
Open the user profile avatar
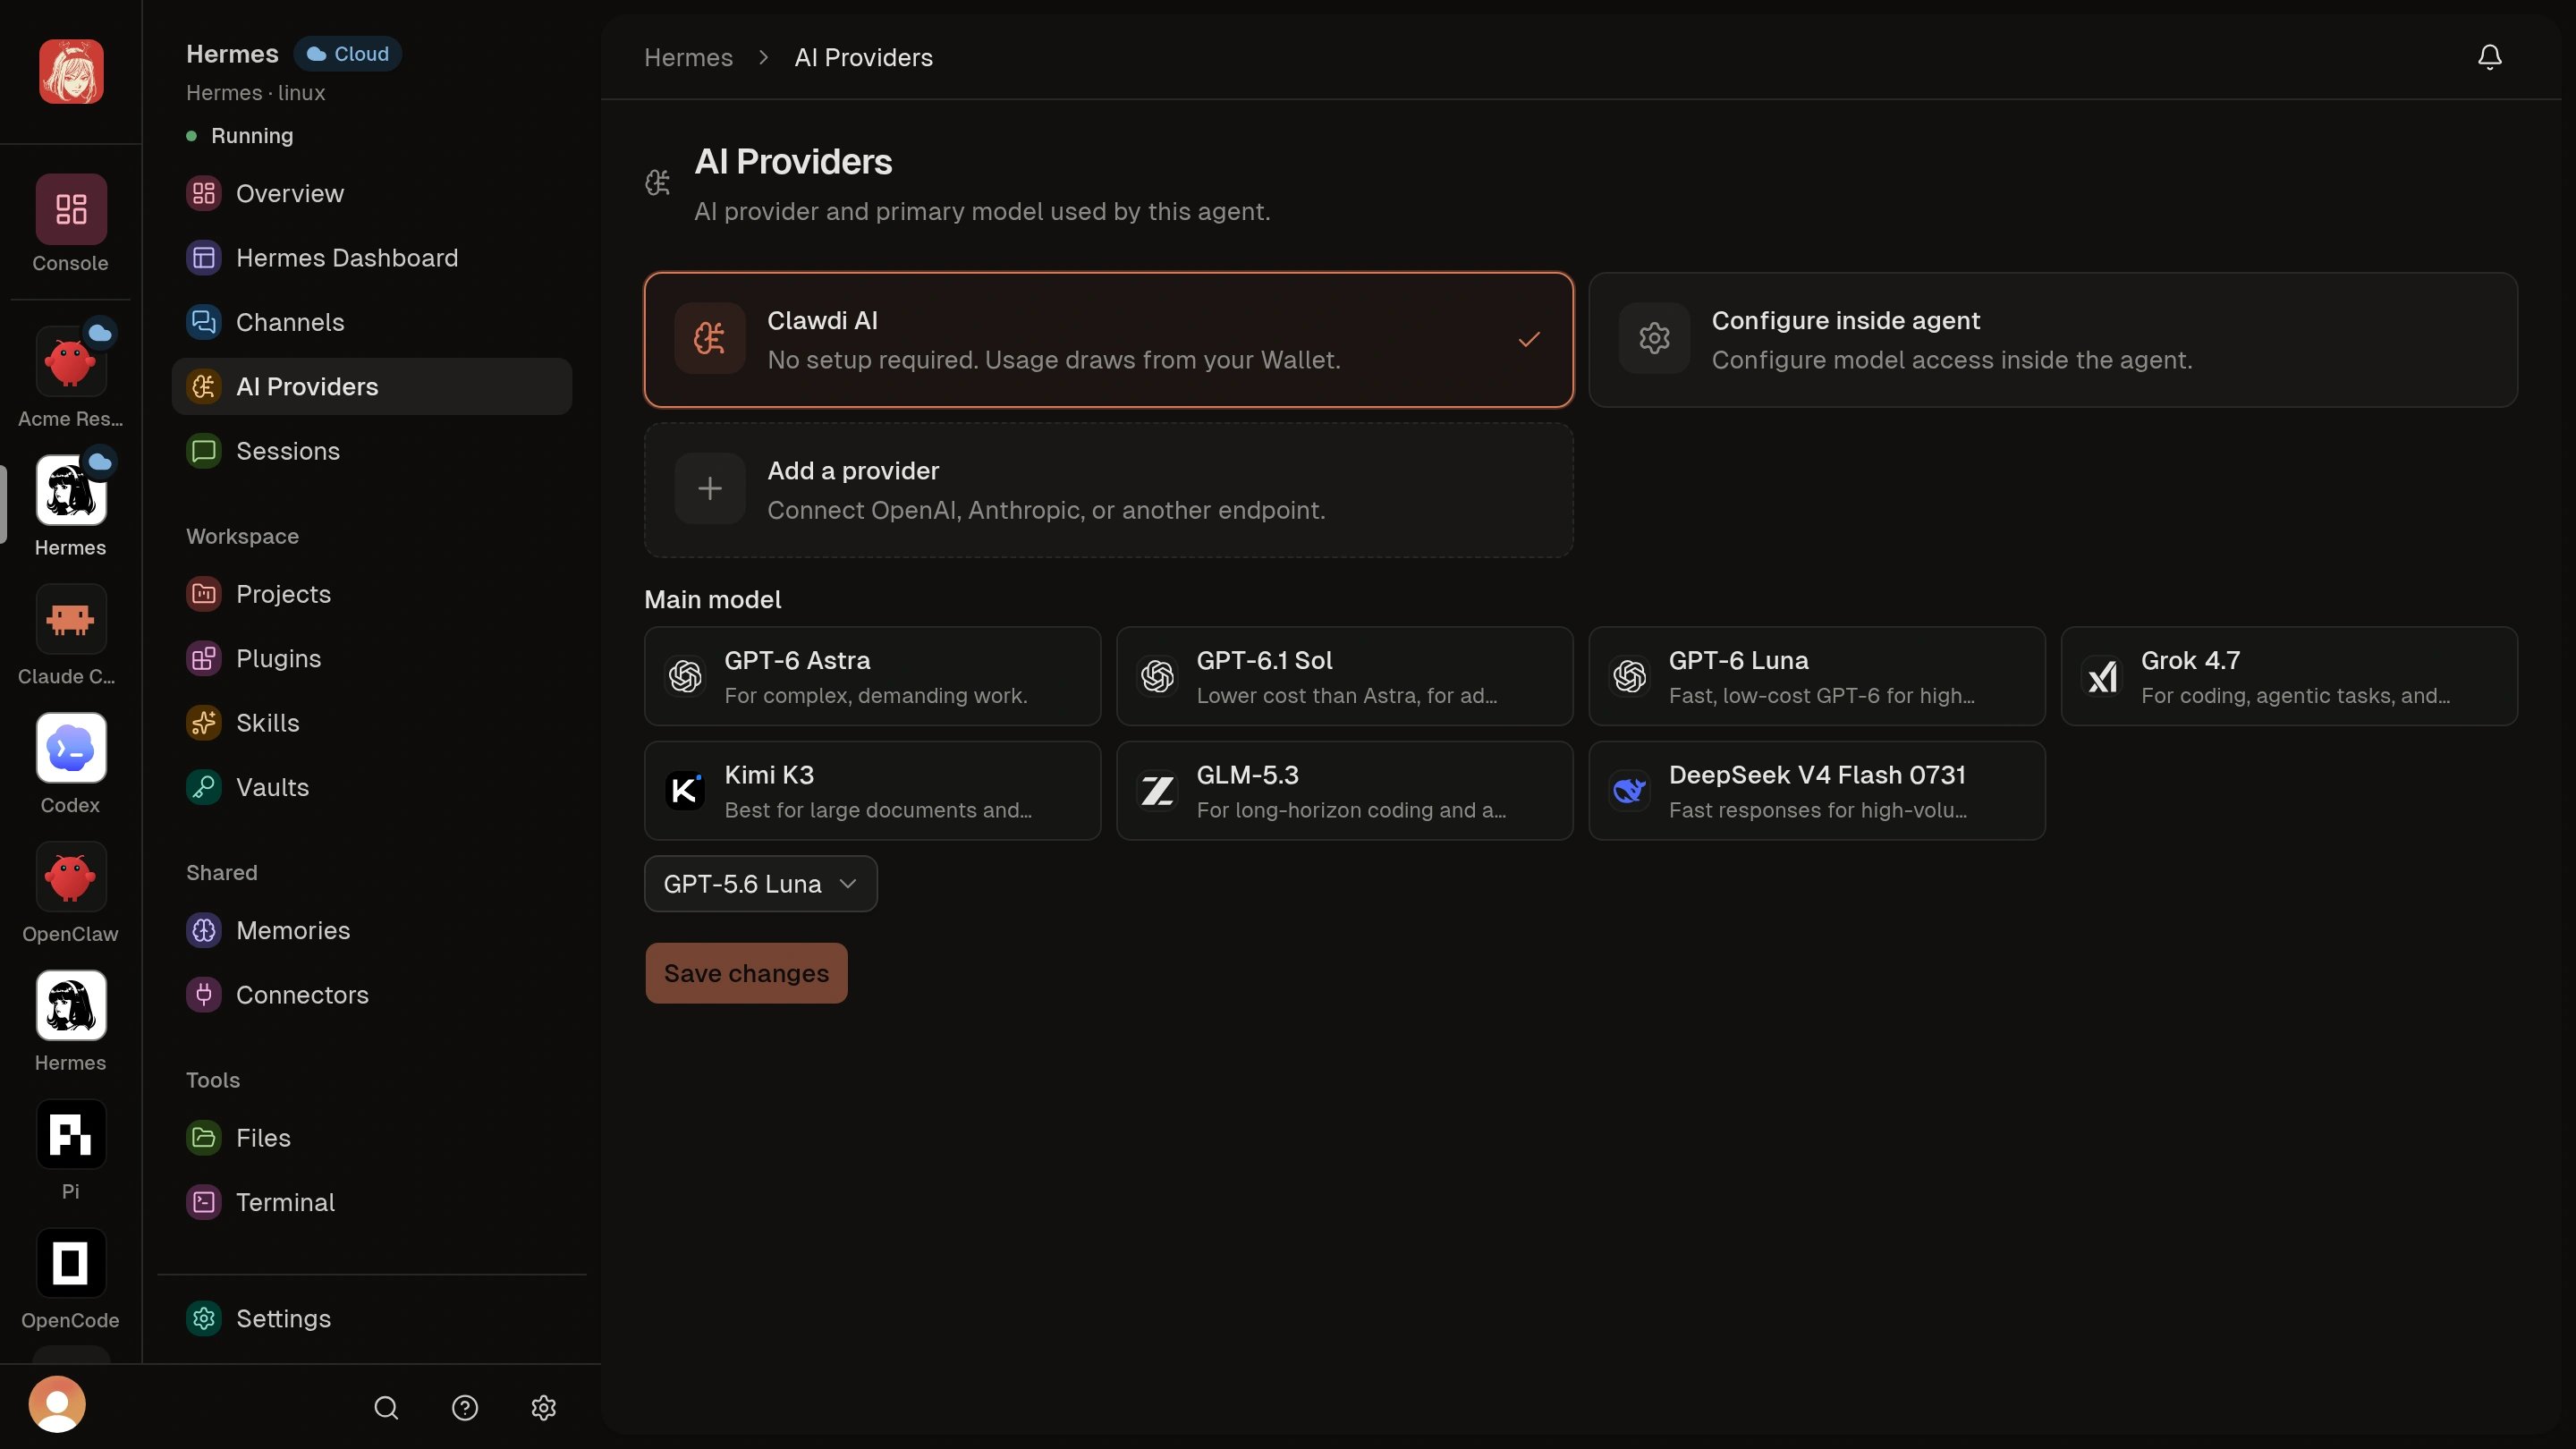(57, 1404)
